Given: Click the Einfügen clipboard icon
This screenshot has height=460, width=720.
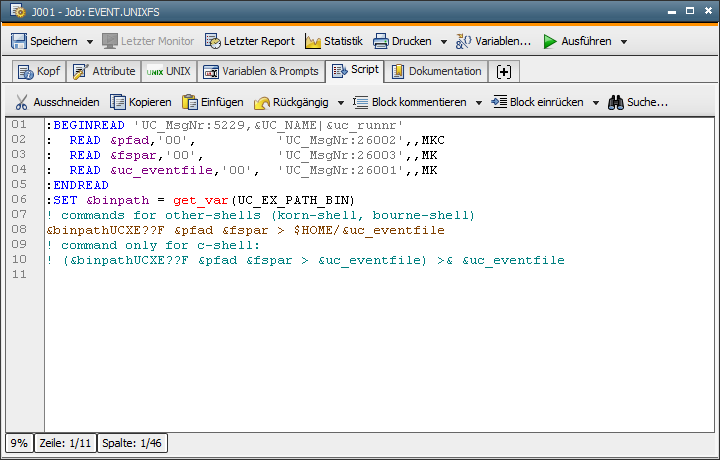Looking at the screenshot, I should point(190,102).
